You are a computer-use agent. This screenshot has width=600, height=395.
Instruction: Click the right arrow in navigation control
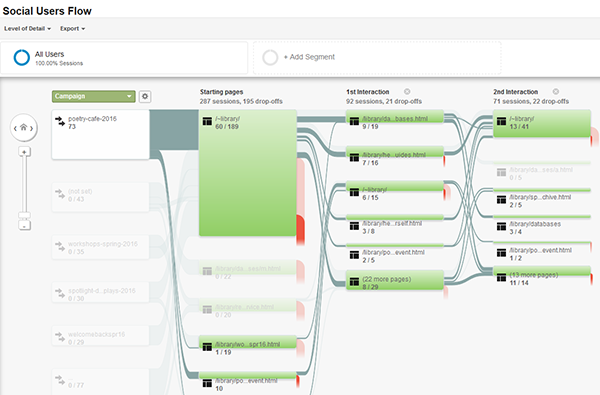point(32,128)
